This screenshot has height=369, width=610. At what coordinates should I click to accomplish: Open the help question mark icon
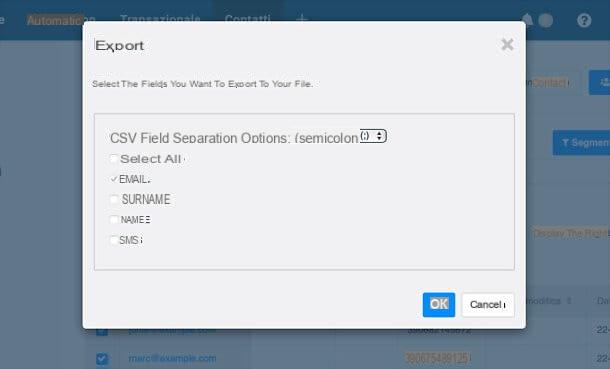click(x=584, y=20)
